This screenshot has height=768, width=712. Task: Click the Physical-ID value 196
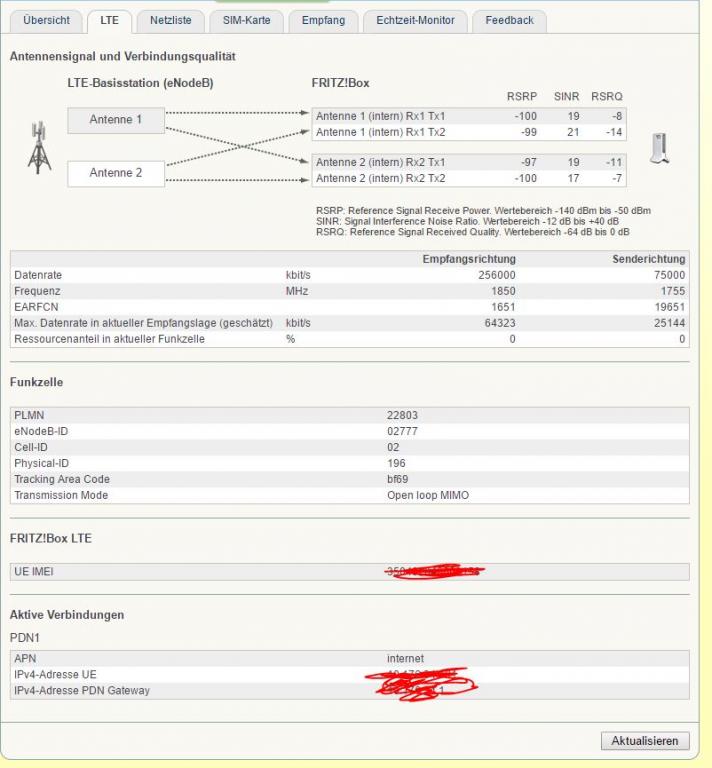click(x=396, y=463)
